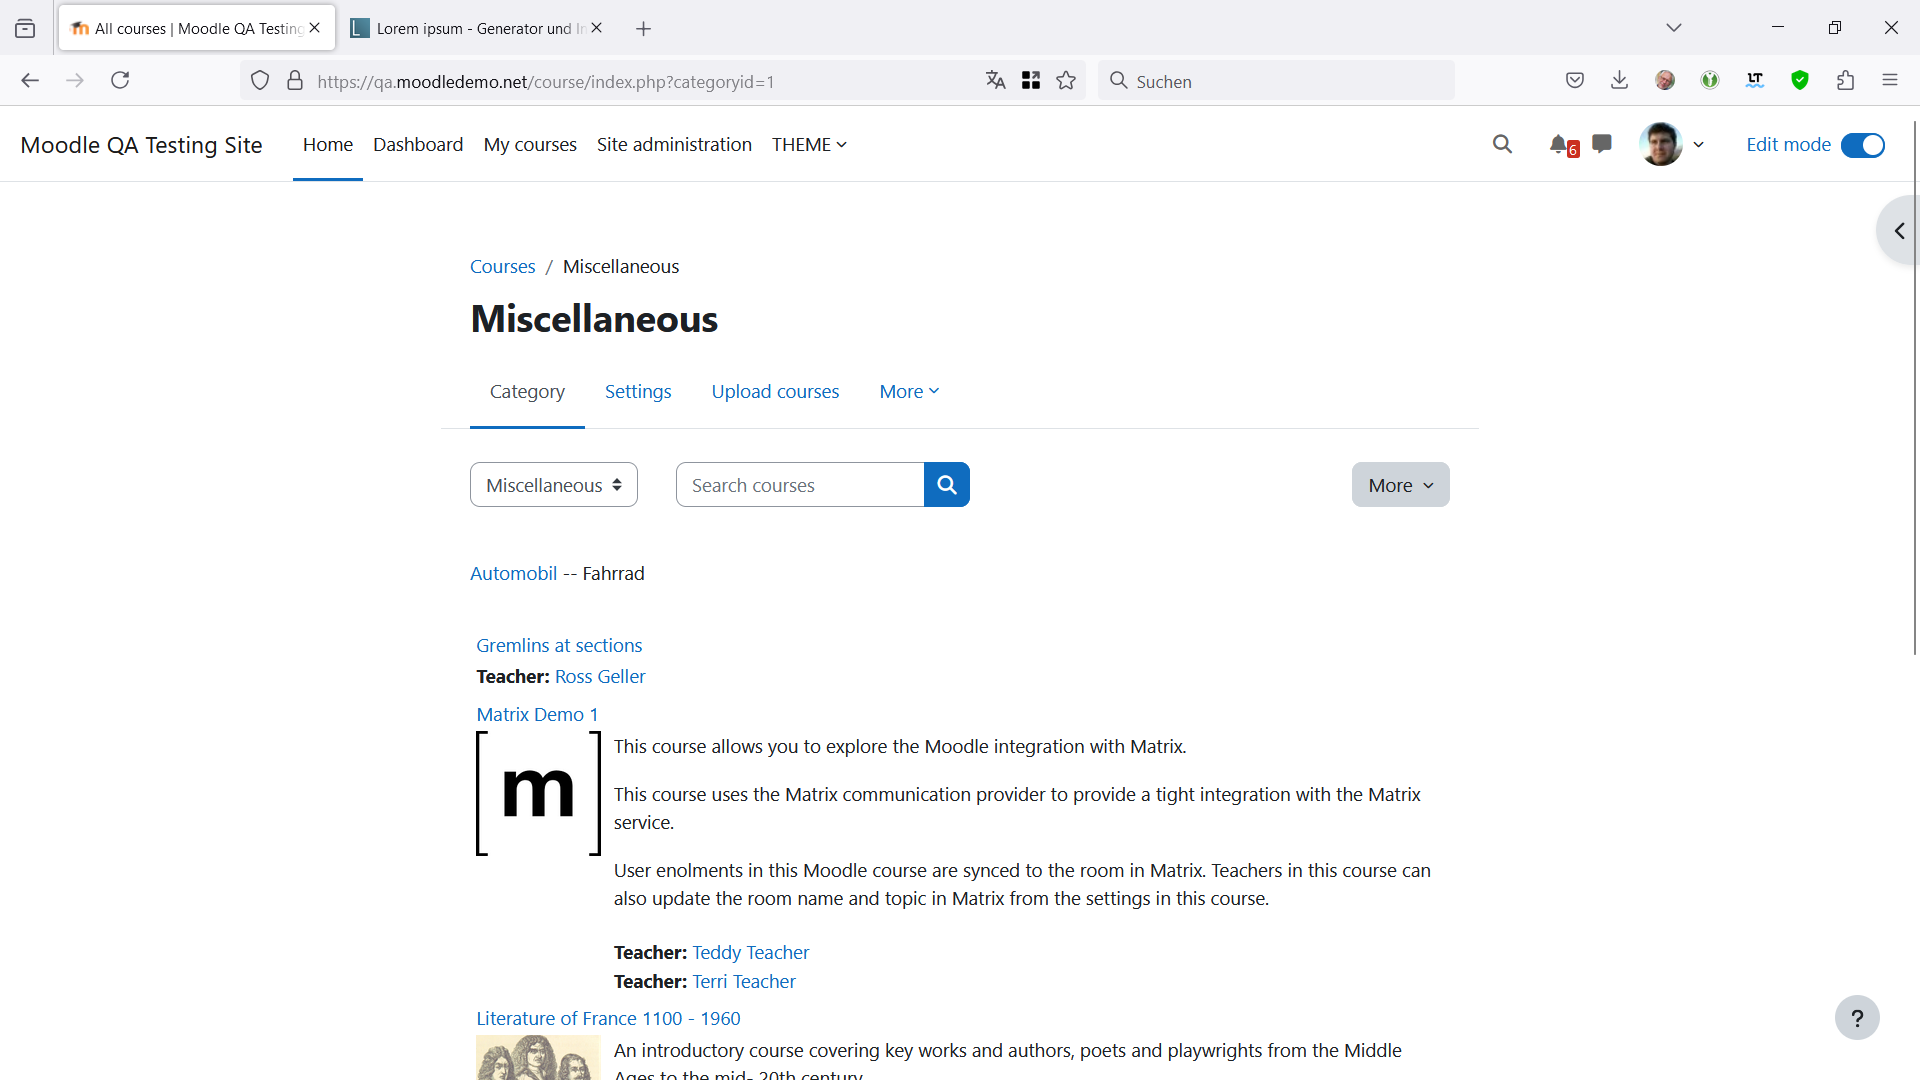The height and width of the screenshot is (1080, 1920).
Task: Click the page vertical scrollbar
Action: 1915,390
